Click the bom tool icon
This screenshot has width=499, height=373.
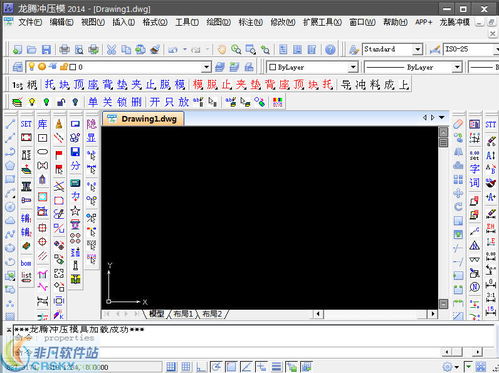(26, 263)
